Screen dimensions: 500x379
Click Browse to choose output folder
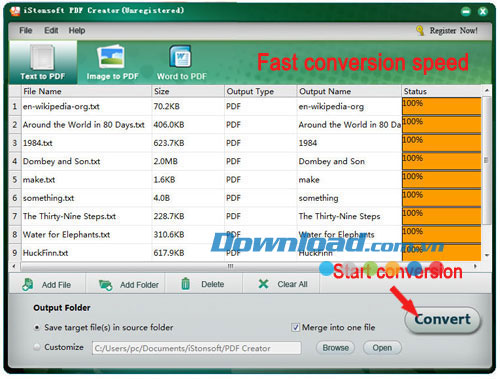[x=335, y=348]
